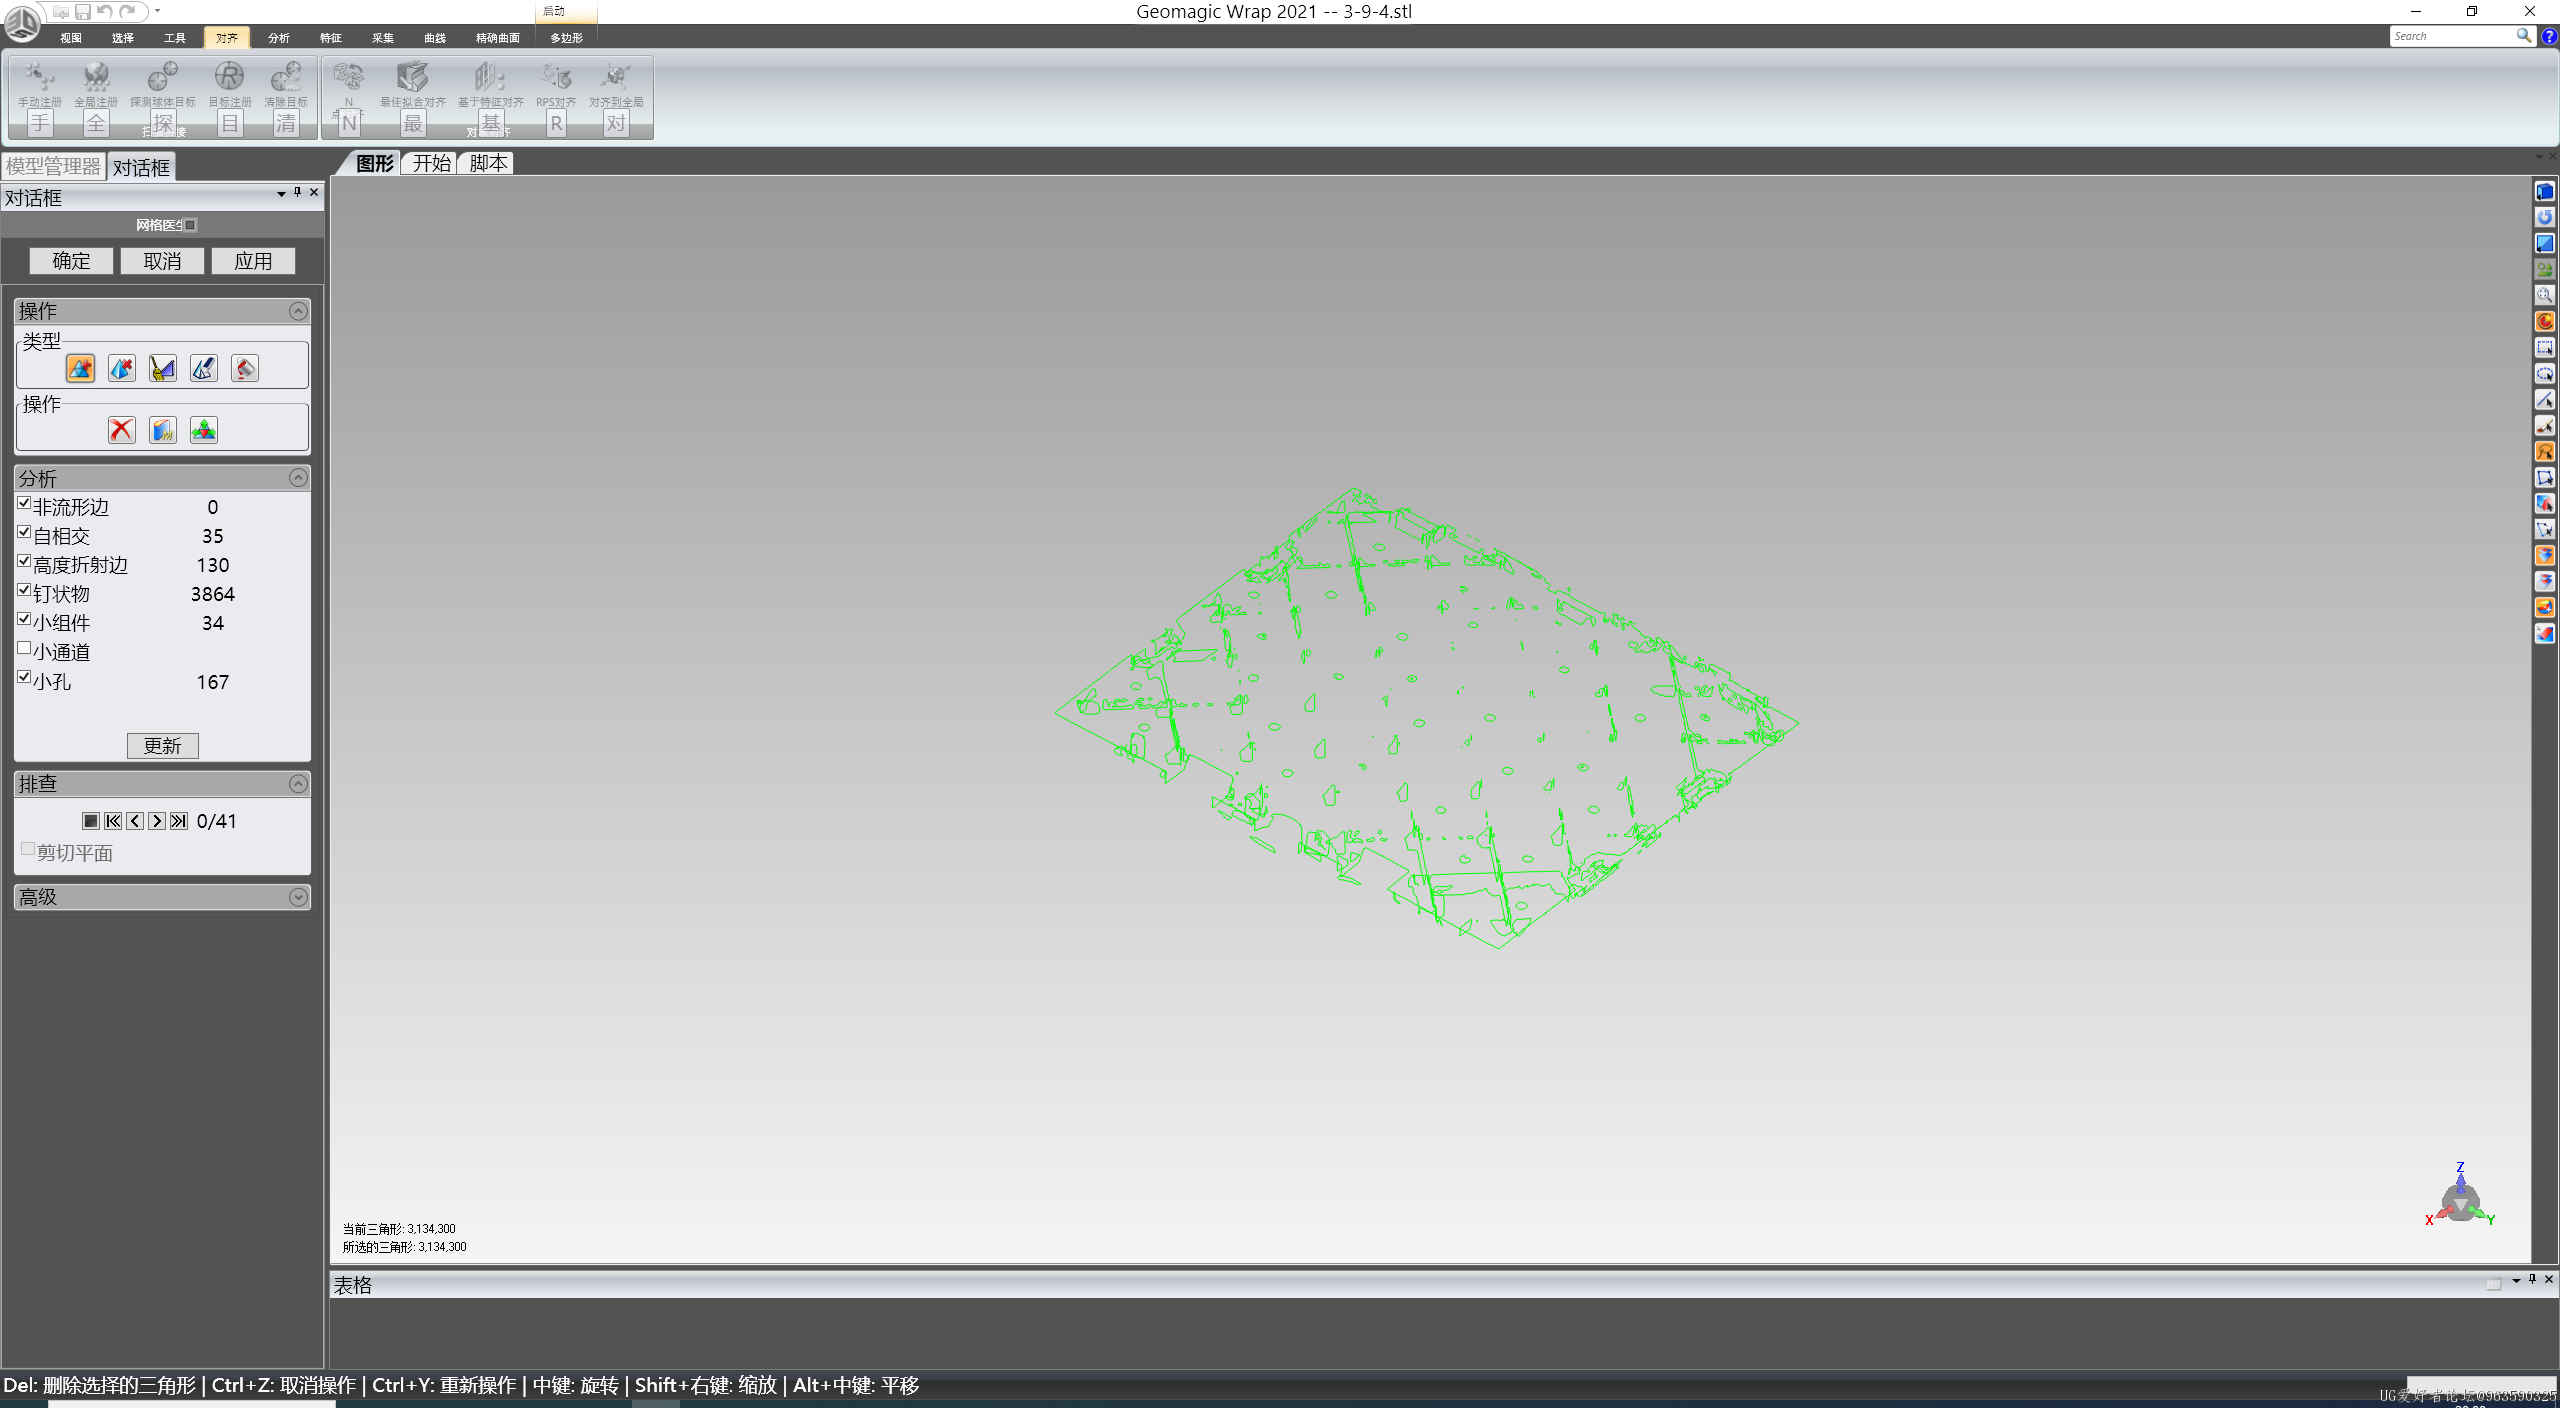The width and height of the screenshot is (2560, 1408).
Task: Click the 确定 button
Action: tap(71, 261)
